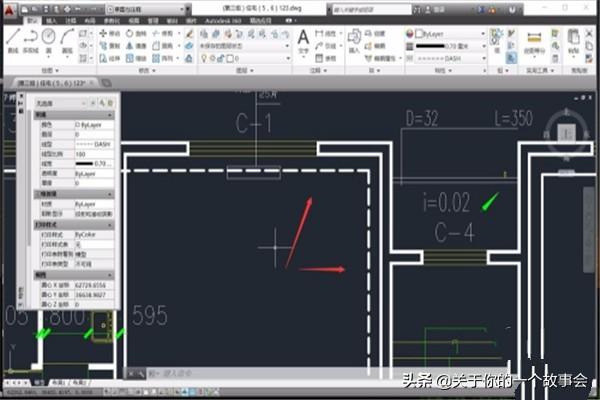Screen dimensions: 600x400
Task: Click the Fillet tool
Action: tap(163, 46)
